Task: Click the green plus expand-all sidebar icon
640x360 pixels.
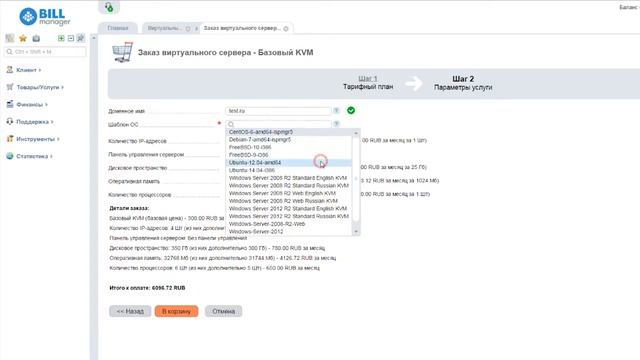Action: click(61, 38)
